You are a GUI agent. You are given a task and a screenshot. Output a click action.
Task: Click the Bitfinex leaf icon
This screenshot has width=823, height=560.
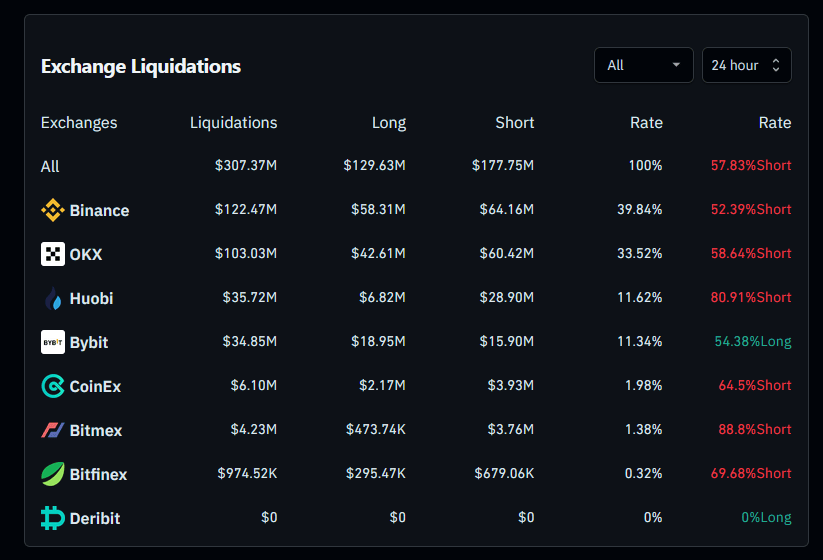[52, 474]
